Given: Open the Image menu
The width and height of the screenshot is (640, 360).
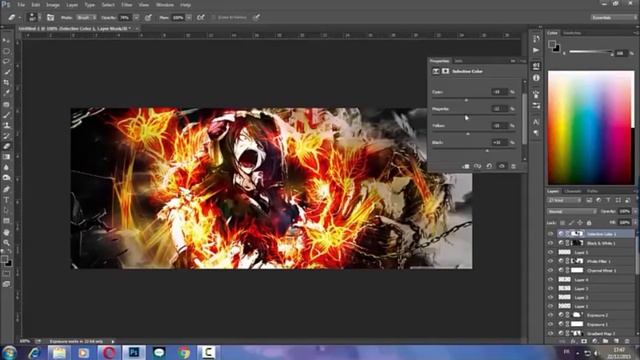Looking at the screenshot, I should click(x=53, y=5).
